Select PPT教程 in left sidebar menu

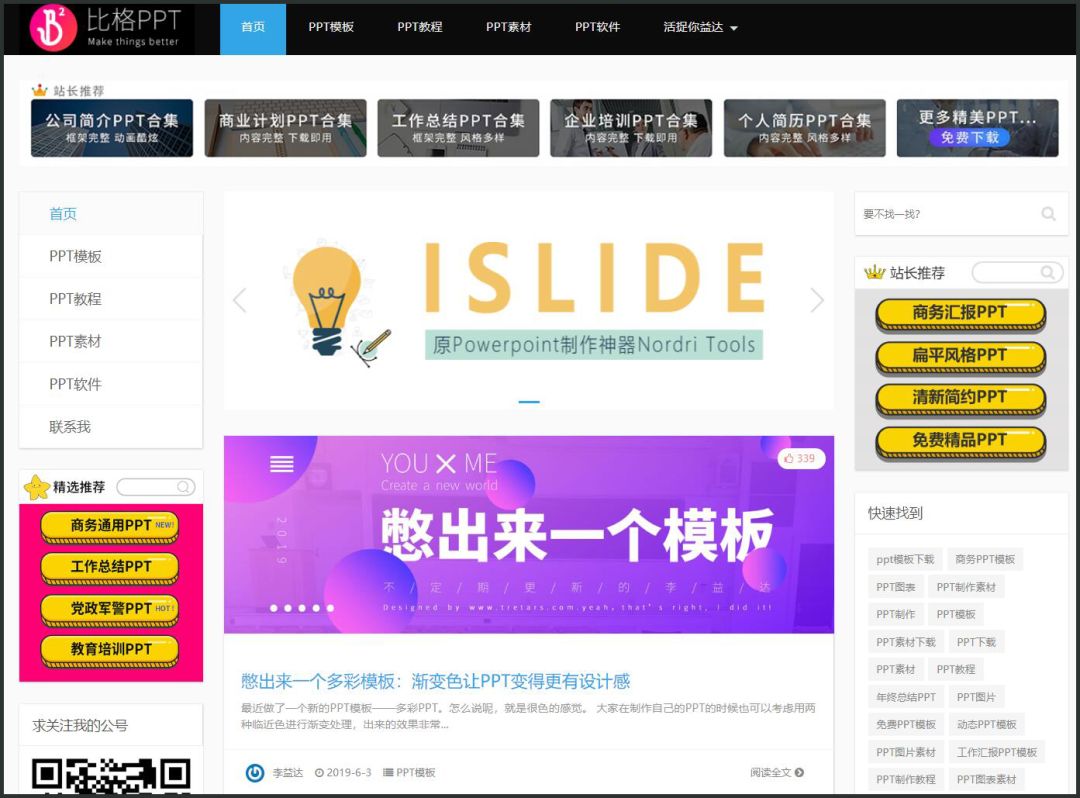pos(111,300)
